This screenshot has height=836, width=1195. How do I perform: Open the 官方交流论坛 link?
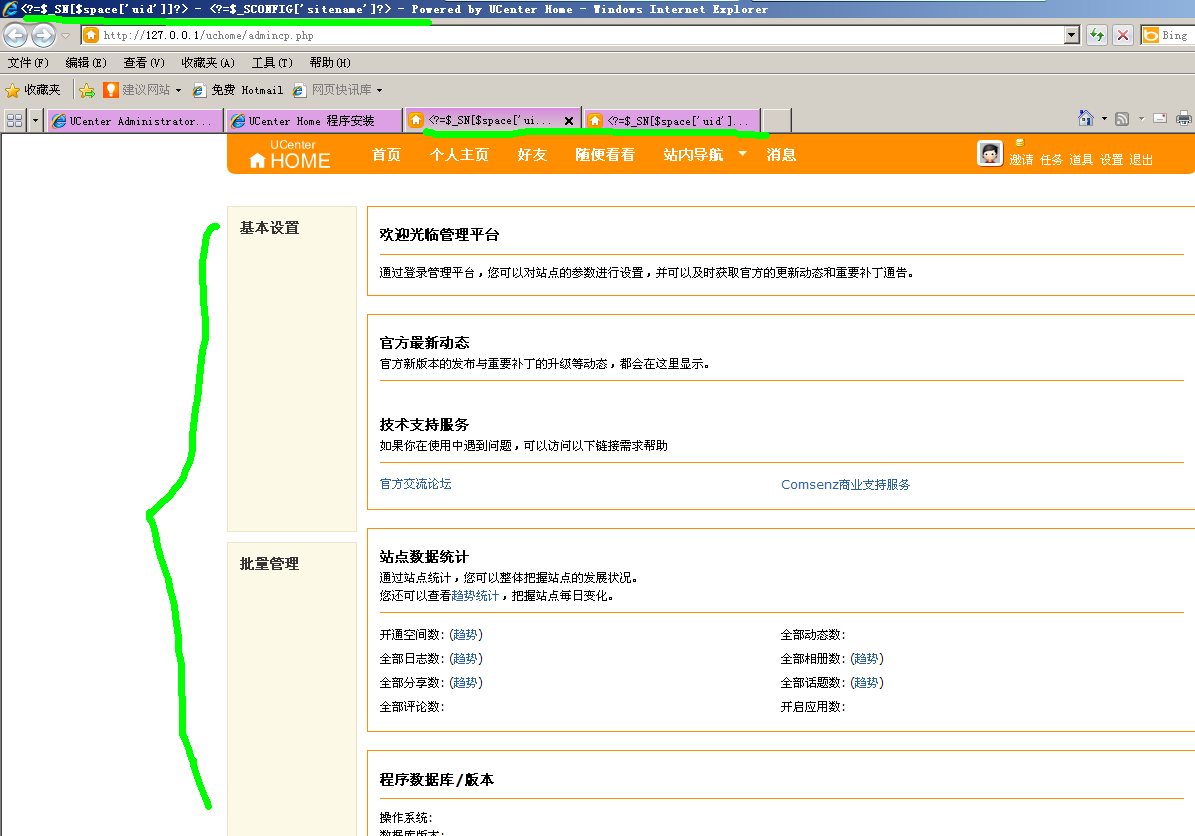tap(415, 484)
